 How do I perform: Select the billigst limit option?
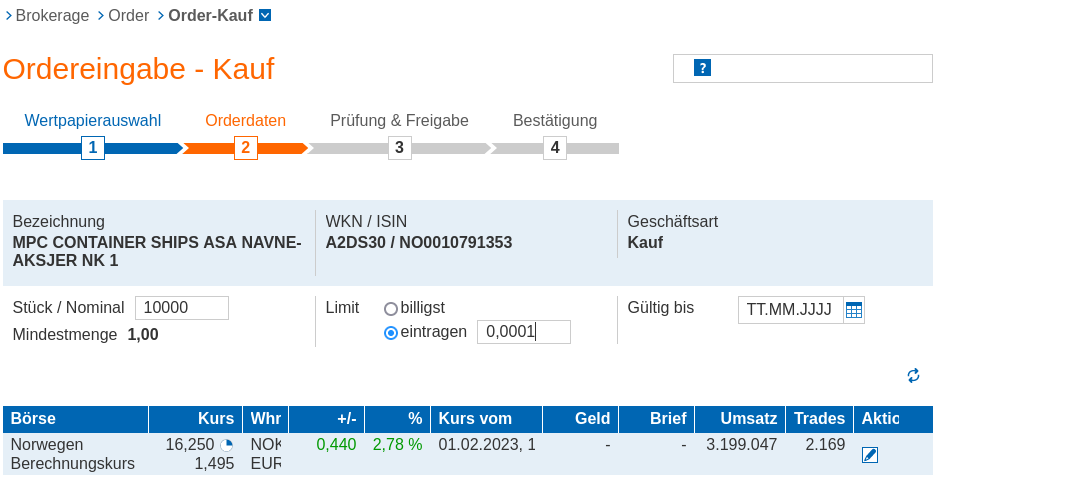click(391, 309)
